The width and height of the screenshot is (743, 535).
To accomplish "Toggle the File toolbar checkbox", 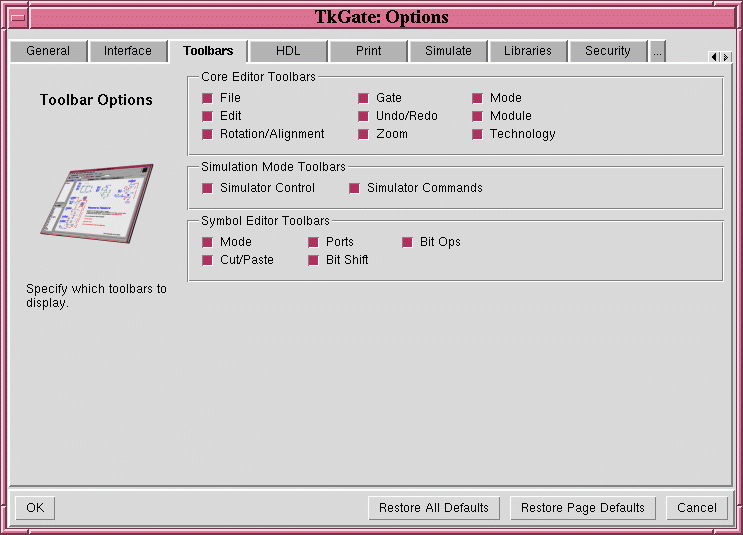I will 208,98.
